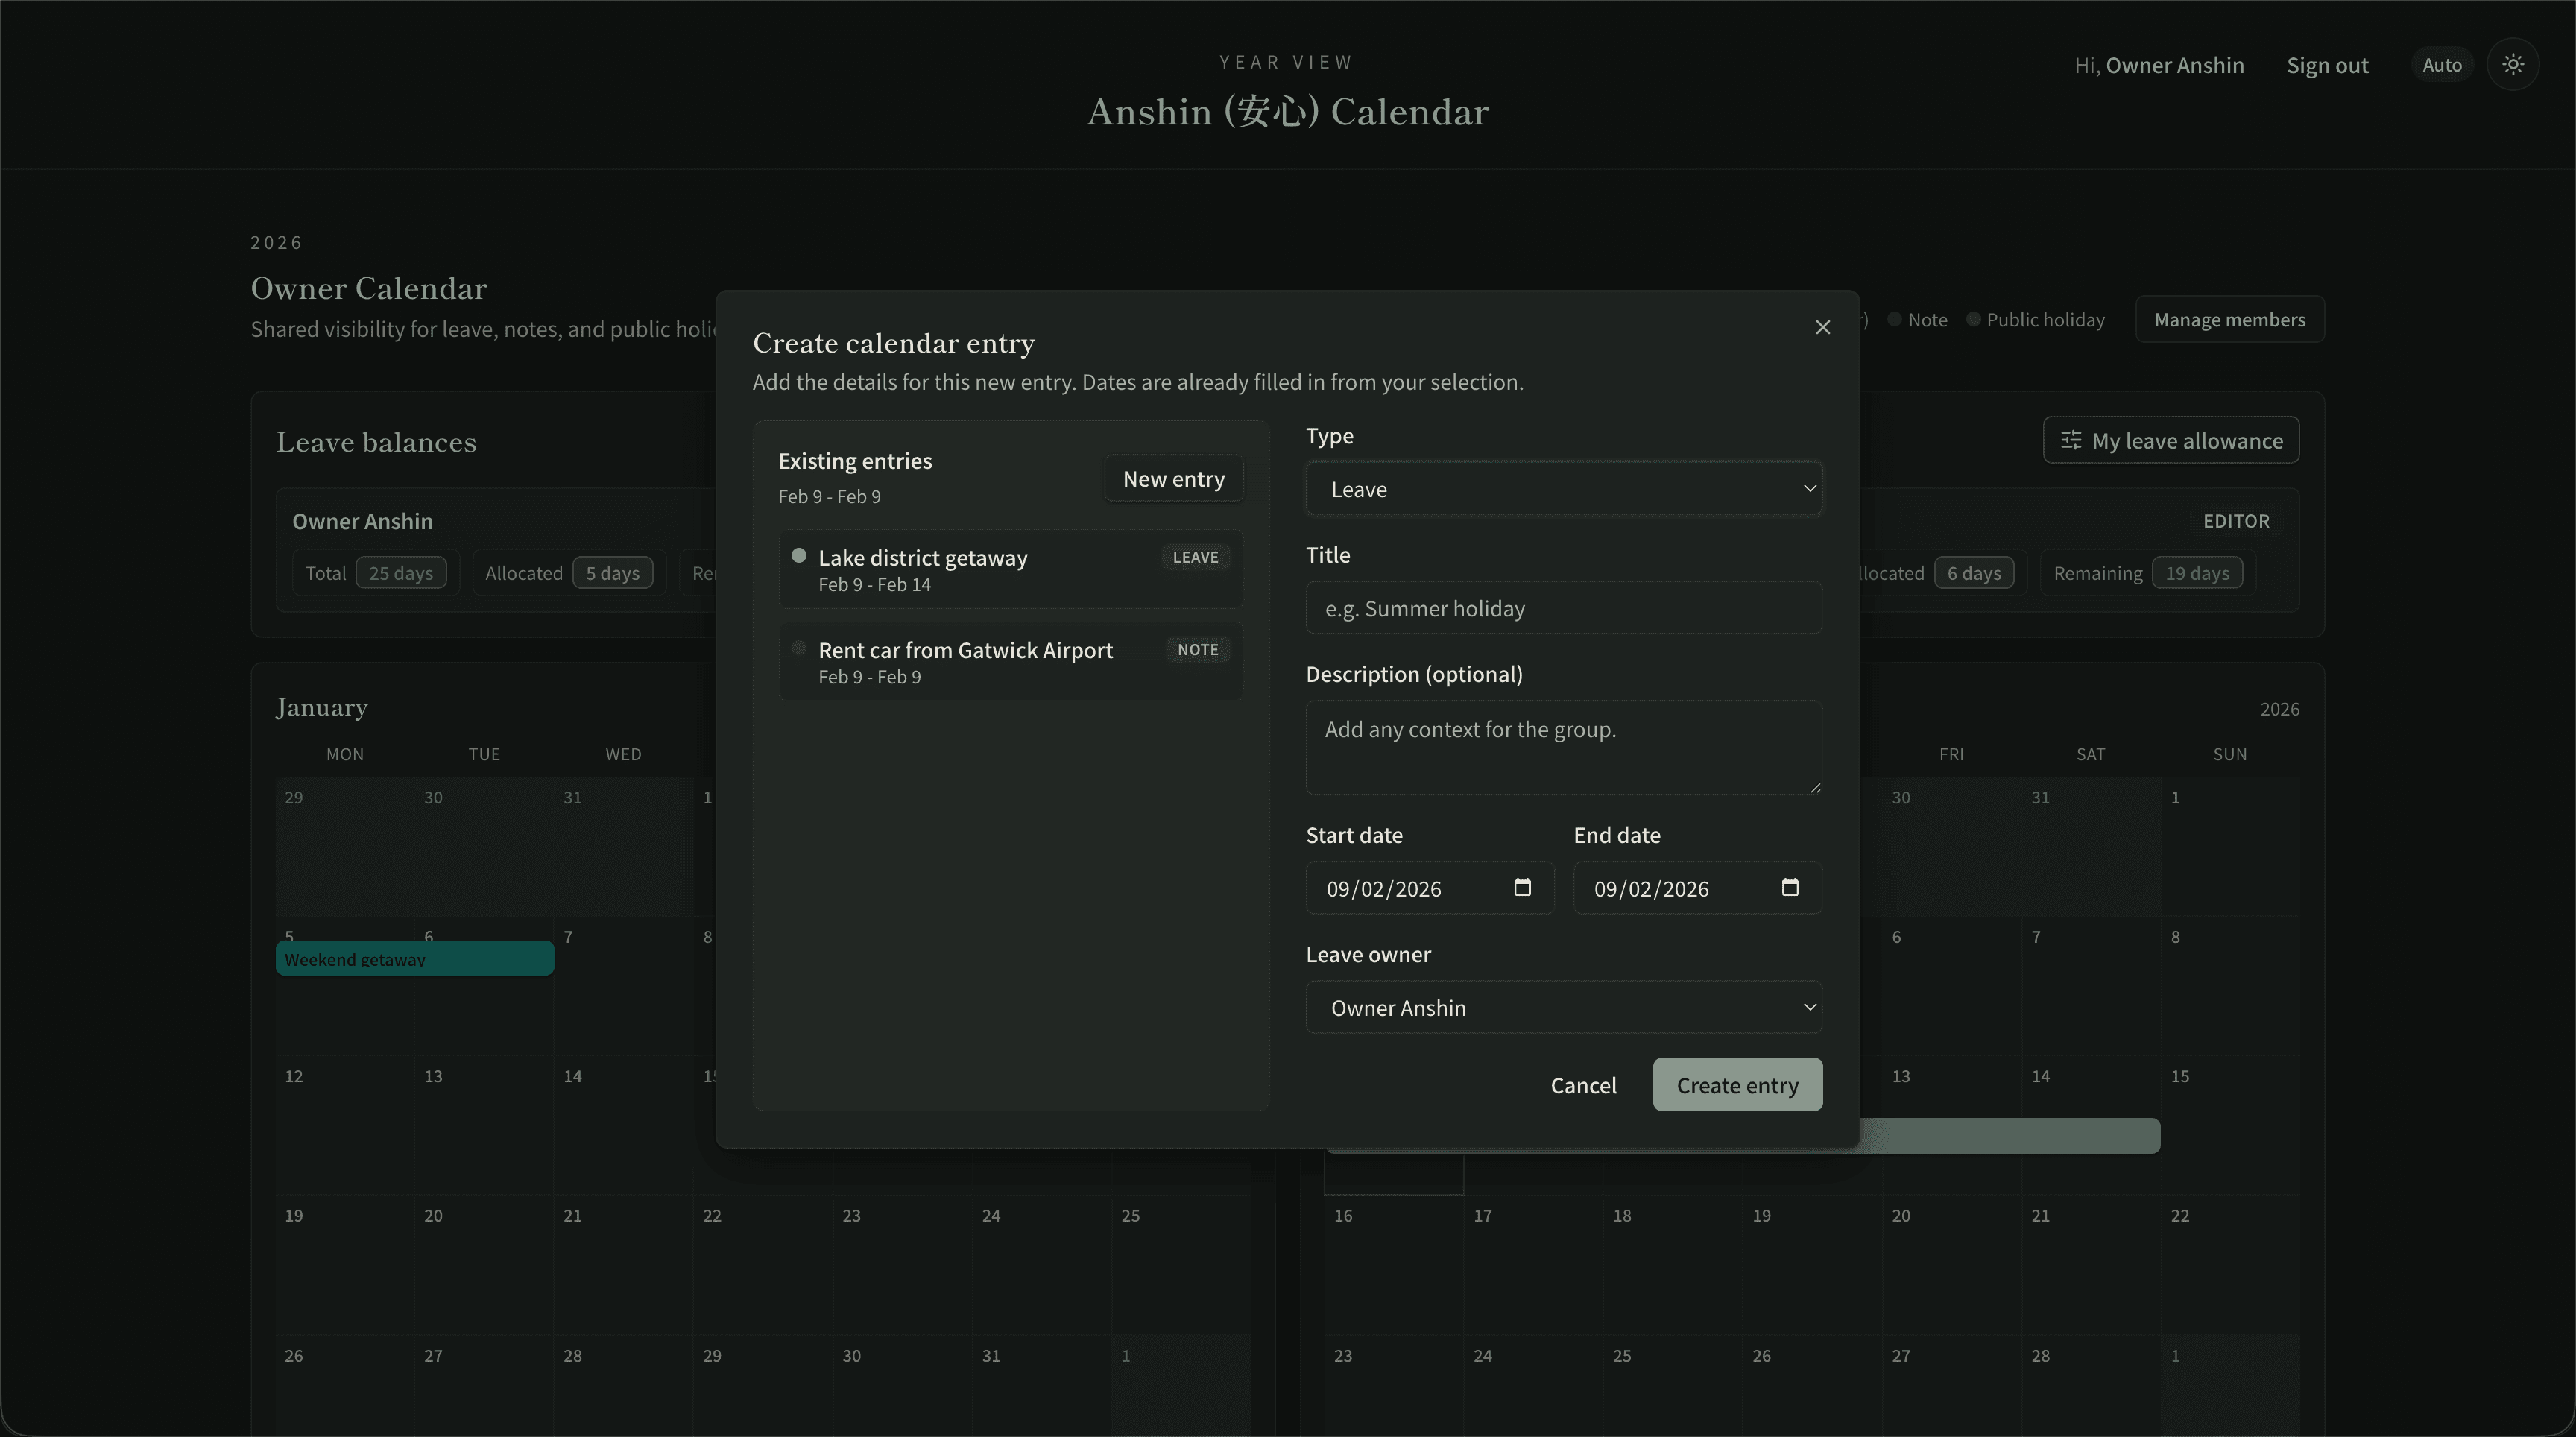Open the start date calendar picker icon
The image size is (2576, 1437).
1522,888
